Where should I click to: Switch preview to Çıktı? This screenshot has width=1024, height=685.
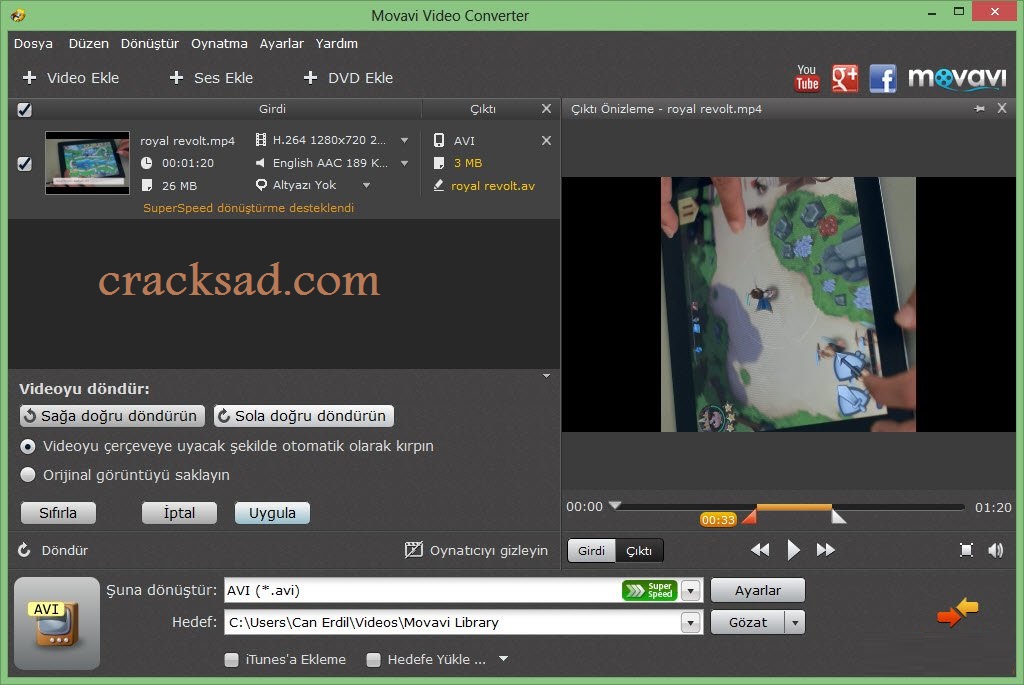(x=639, y=550)
